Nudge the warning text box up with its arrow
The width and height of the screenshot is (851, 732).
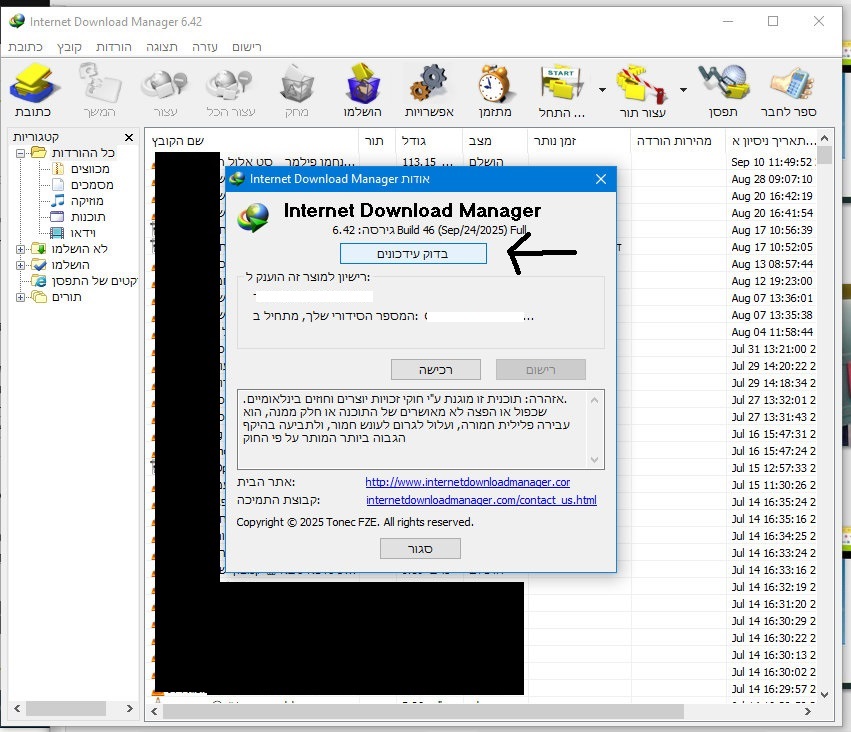point(594,400)
